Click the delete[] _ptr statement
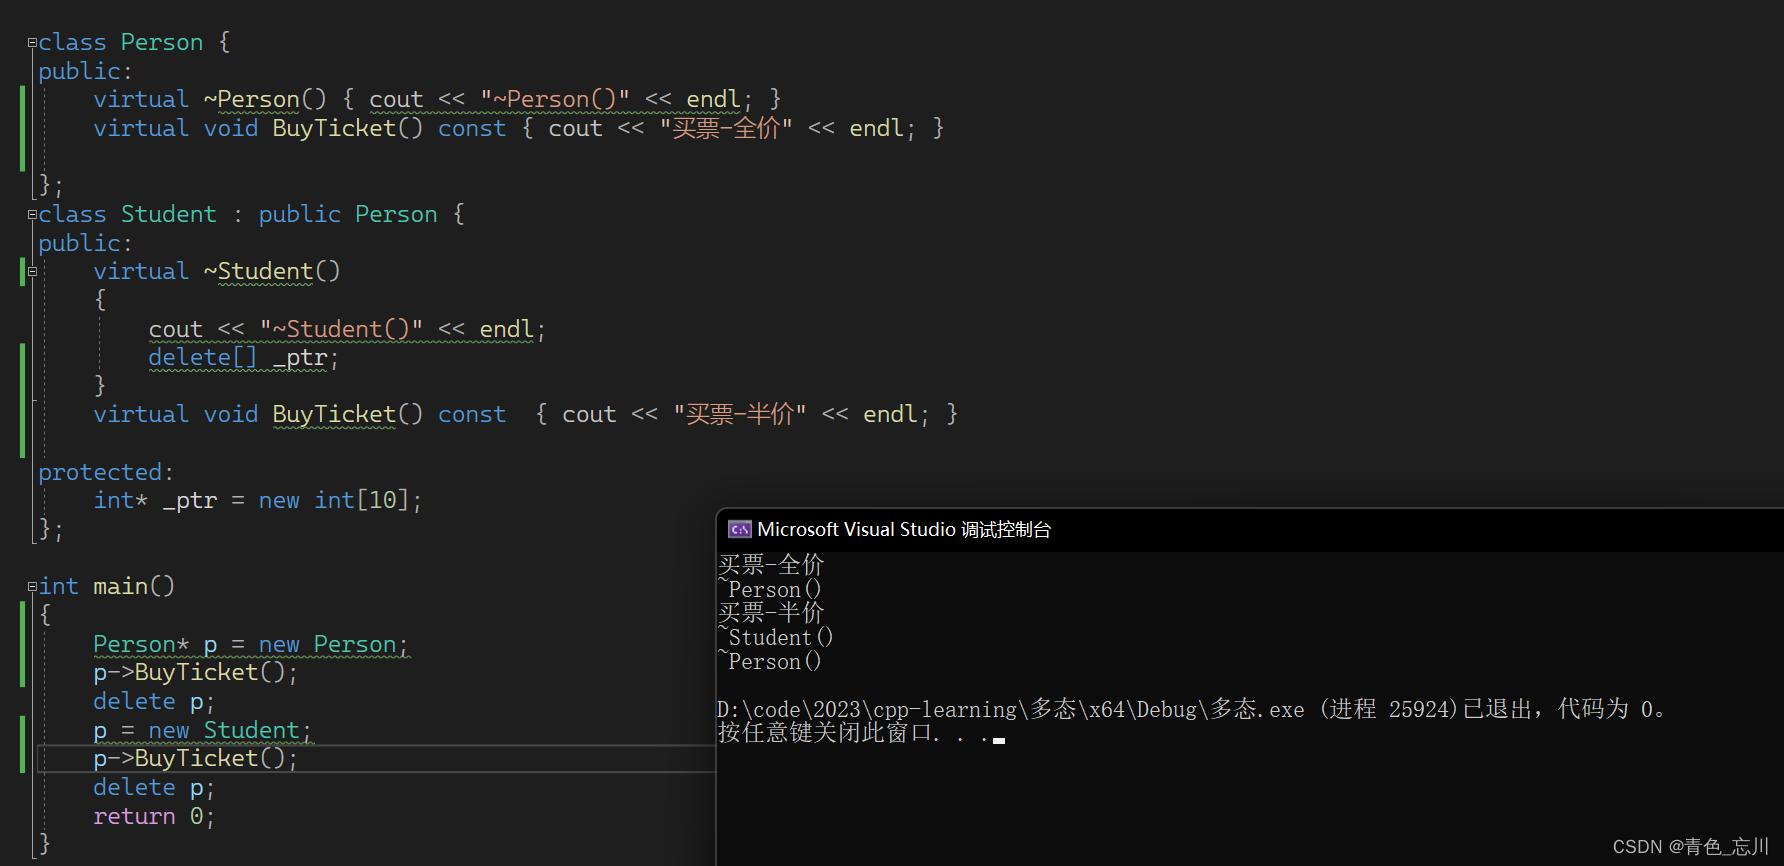The width and height of the screenshot is (1784, 866). click(244, 358)
